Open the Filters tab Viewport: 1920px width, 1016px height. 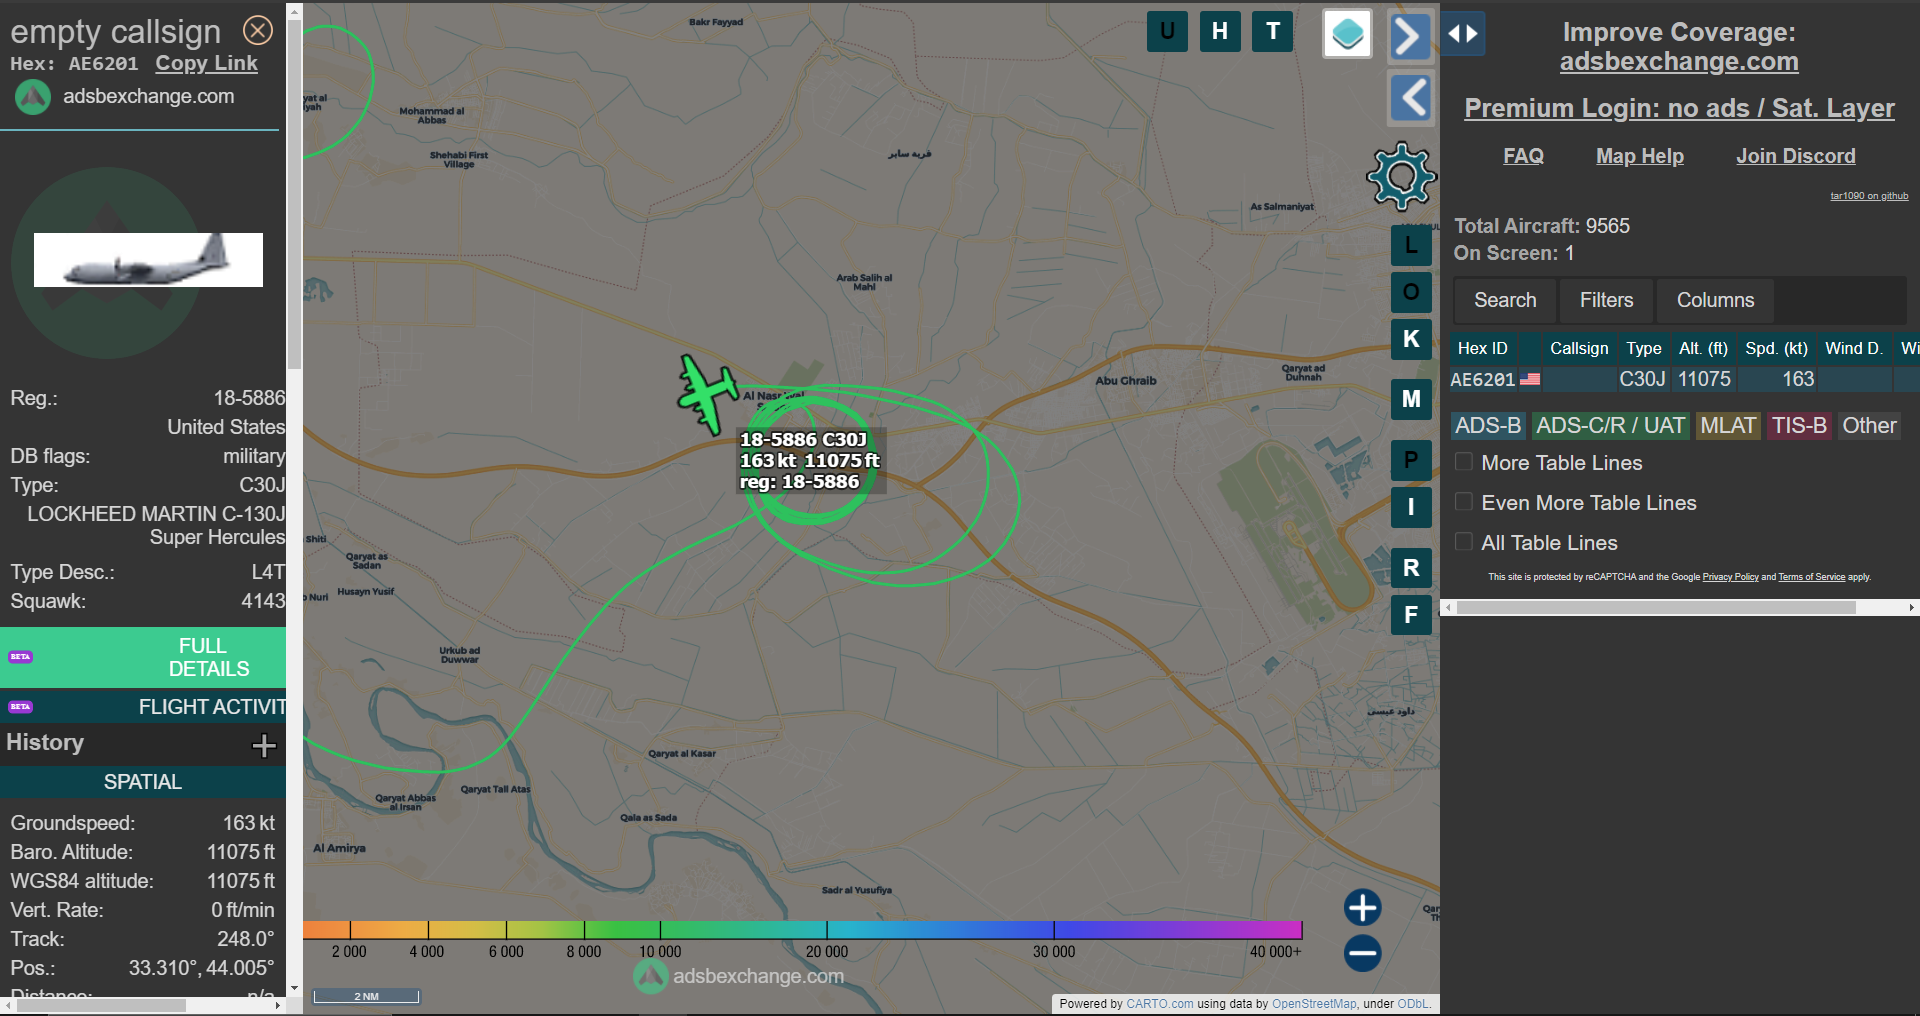click(x=1606, y=300)
